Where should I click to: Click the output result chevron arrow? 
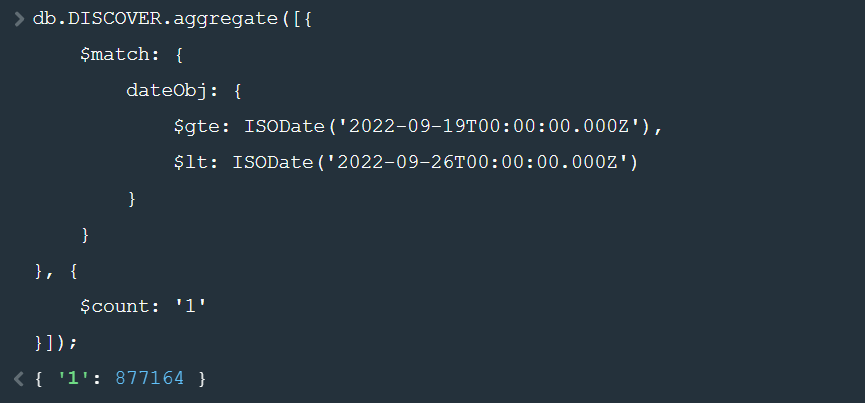18,378
